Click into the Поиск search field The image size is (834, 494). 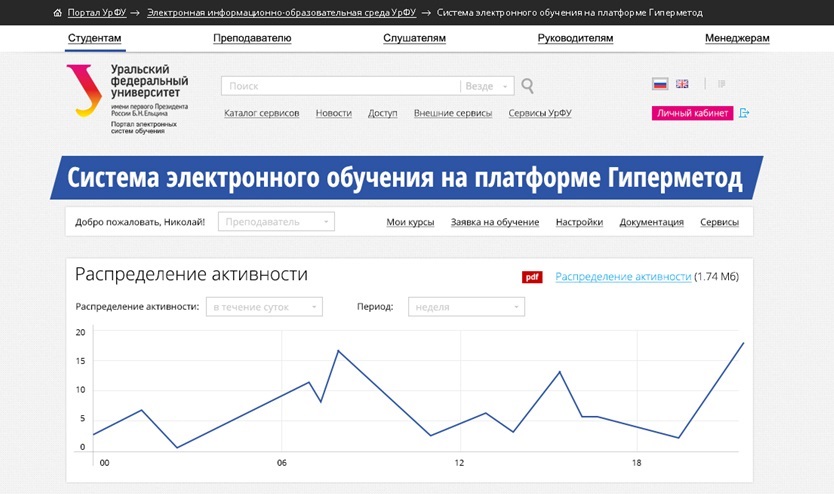(340, 86)
